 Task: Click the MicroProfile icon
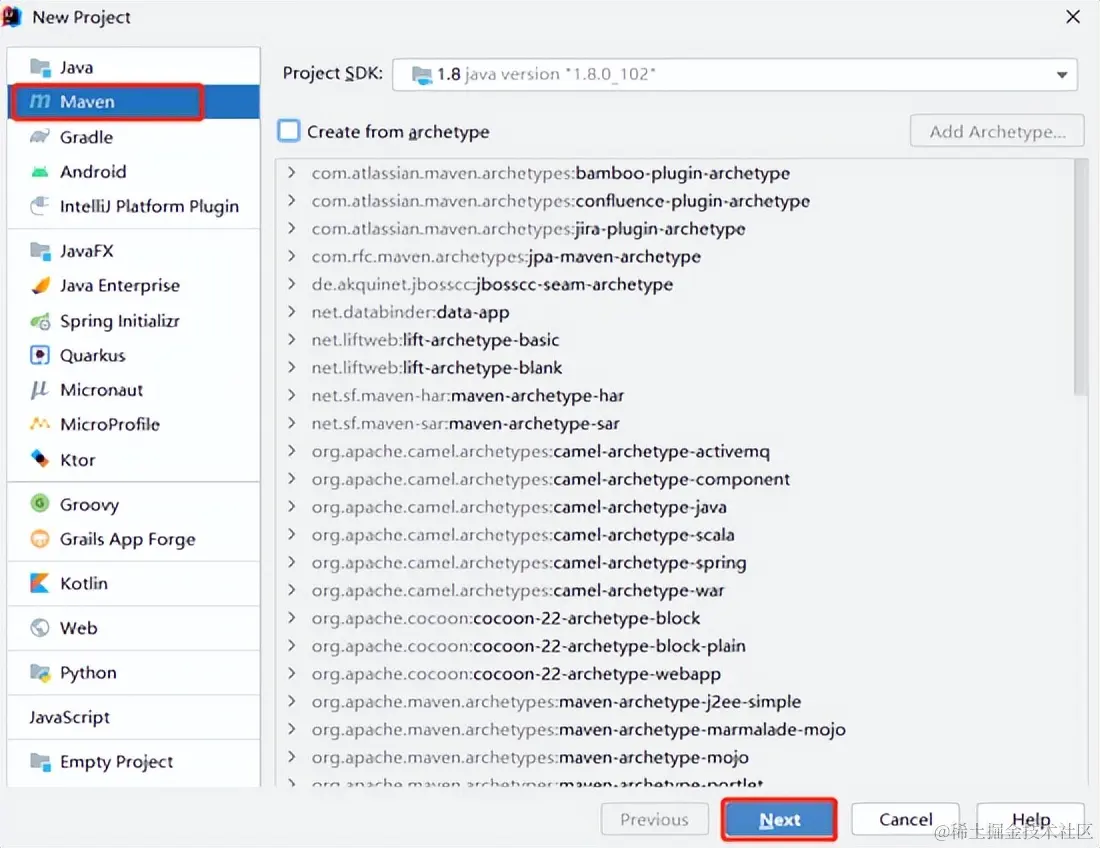40,424
